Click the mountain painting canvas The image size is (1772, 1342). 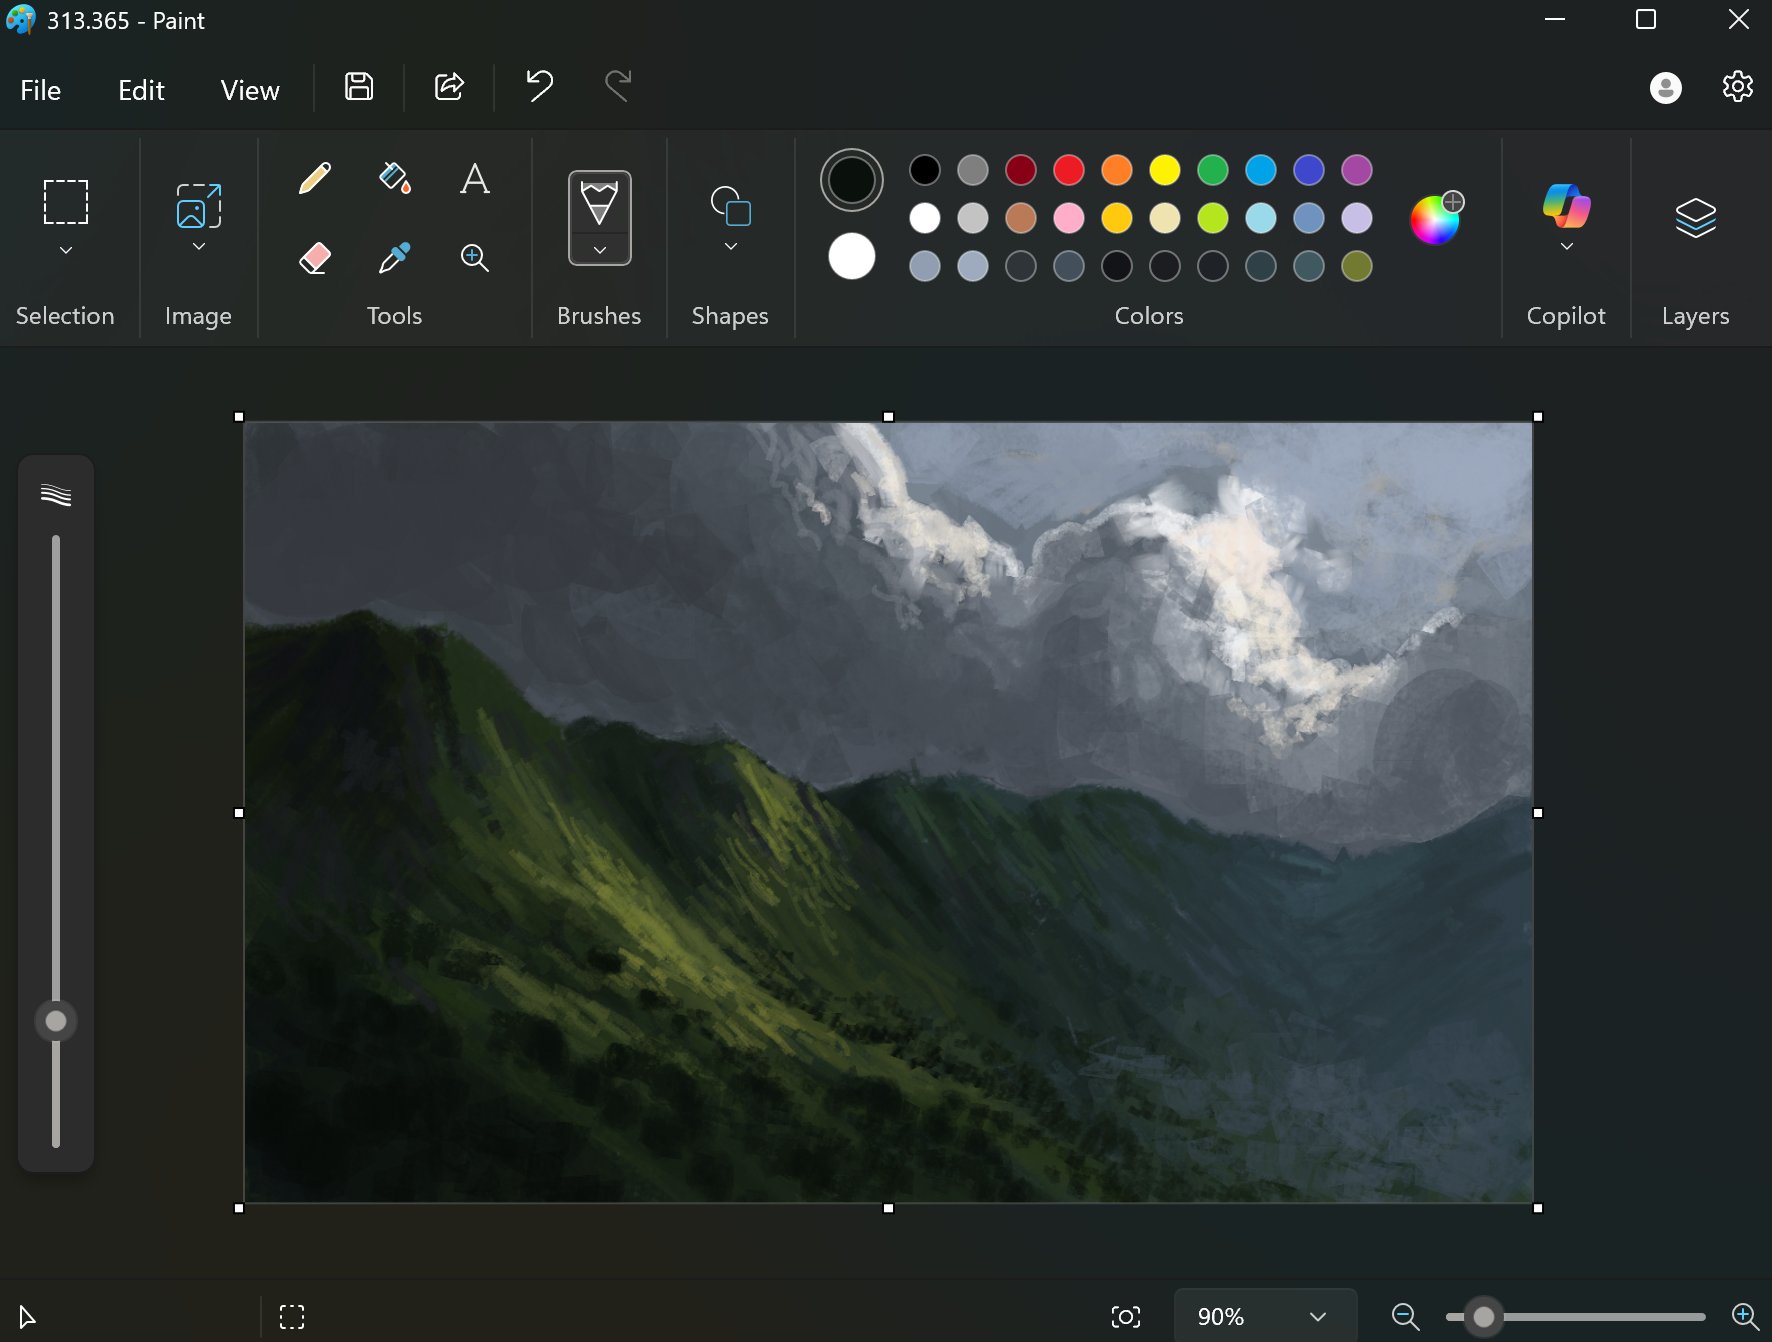click(x=888, y=812)
